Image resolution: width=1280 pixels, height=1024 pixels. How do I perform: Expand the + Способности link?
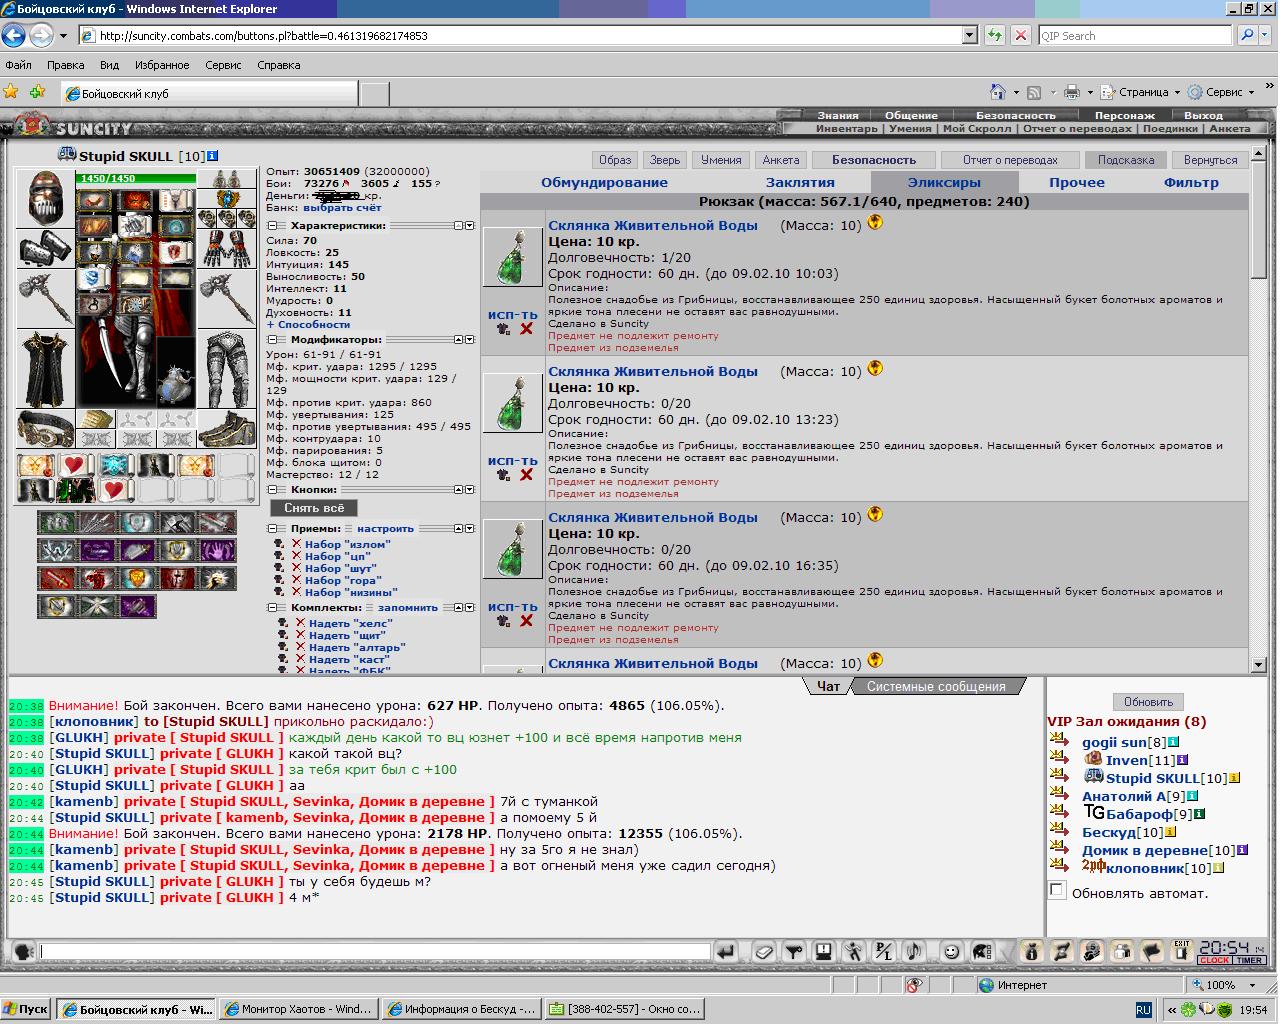(x=308, y=324)
